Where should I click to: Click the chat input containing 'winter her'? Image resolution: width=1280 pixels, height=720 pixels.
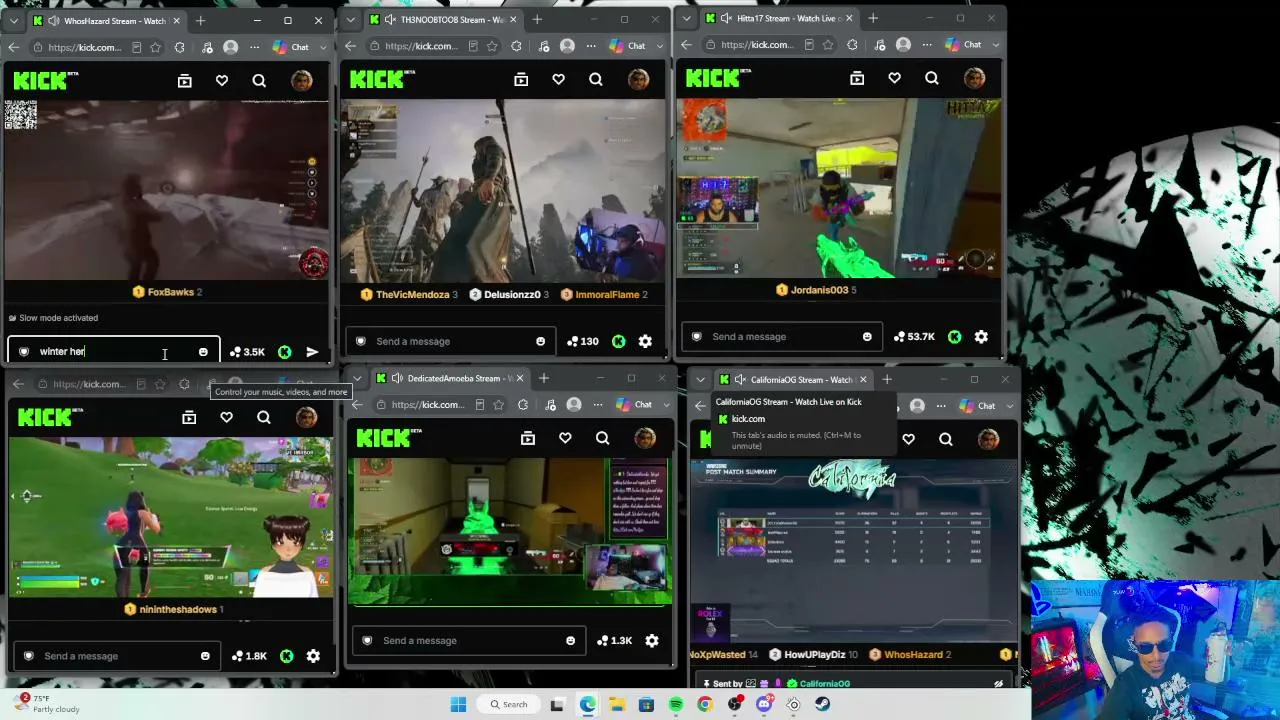pyautogui.click(x=113, y=352)
